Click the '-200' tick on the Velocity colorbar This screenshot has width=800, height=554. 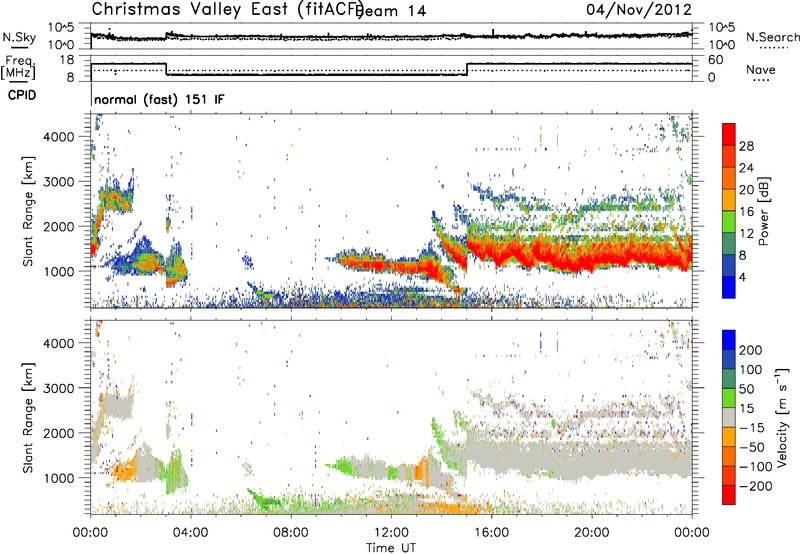pyautogui.click(x=756, y=486)
